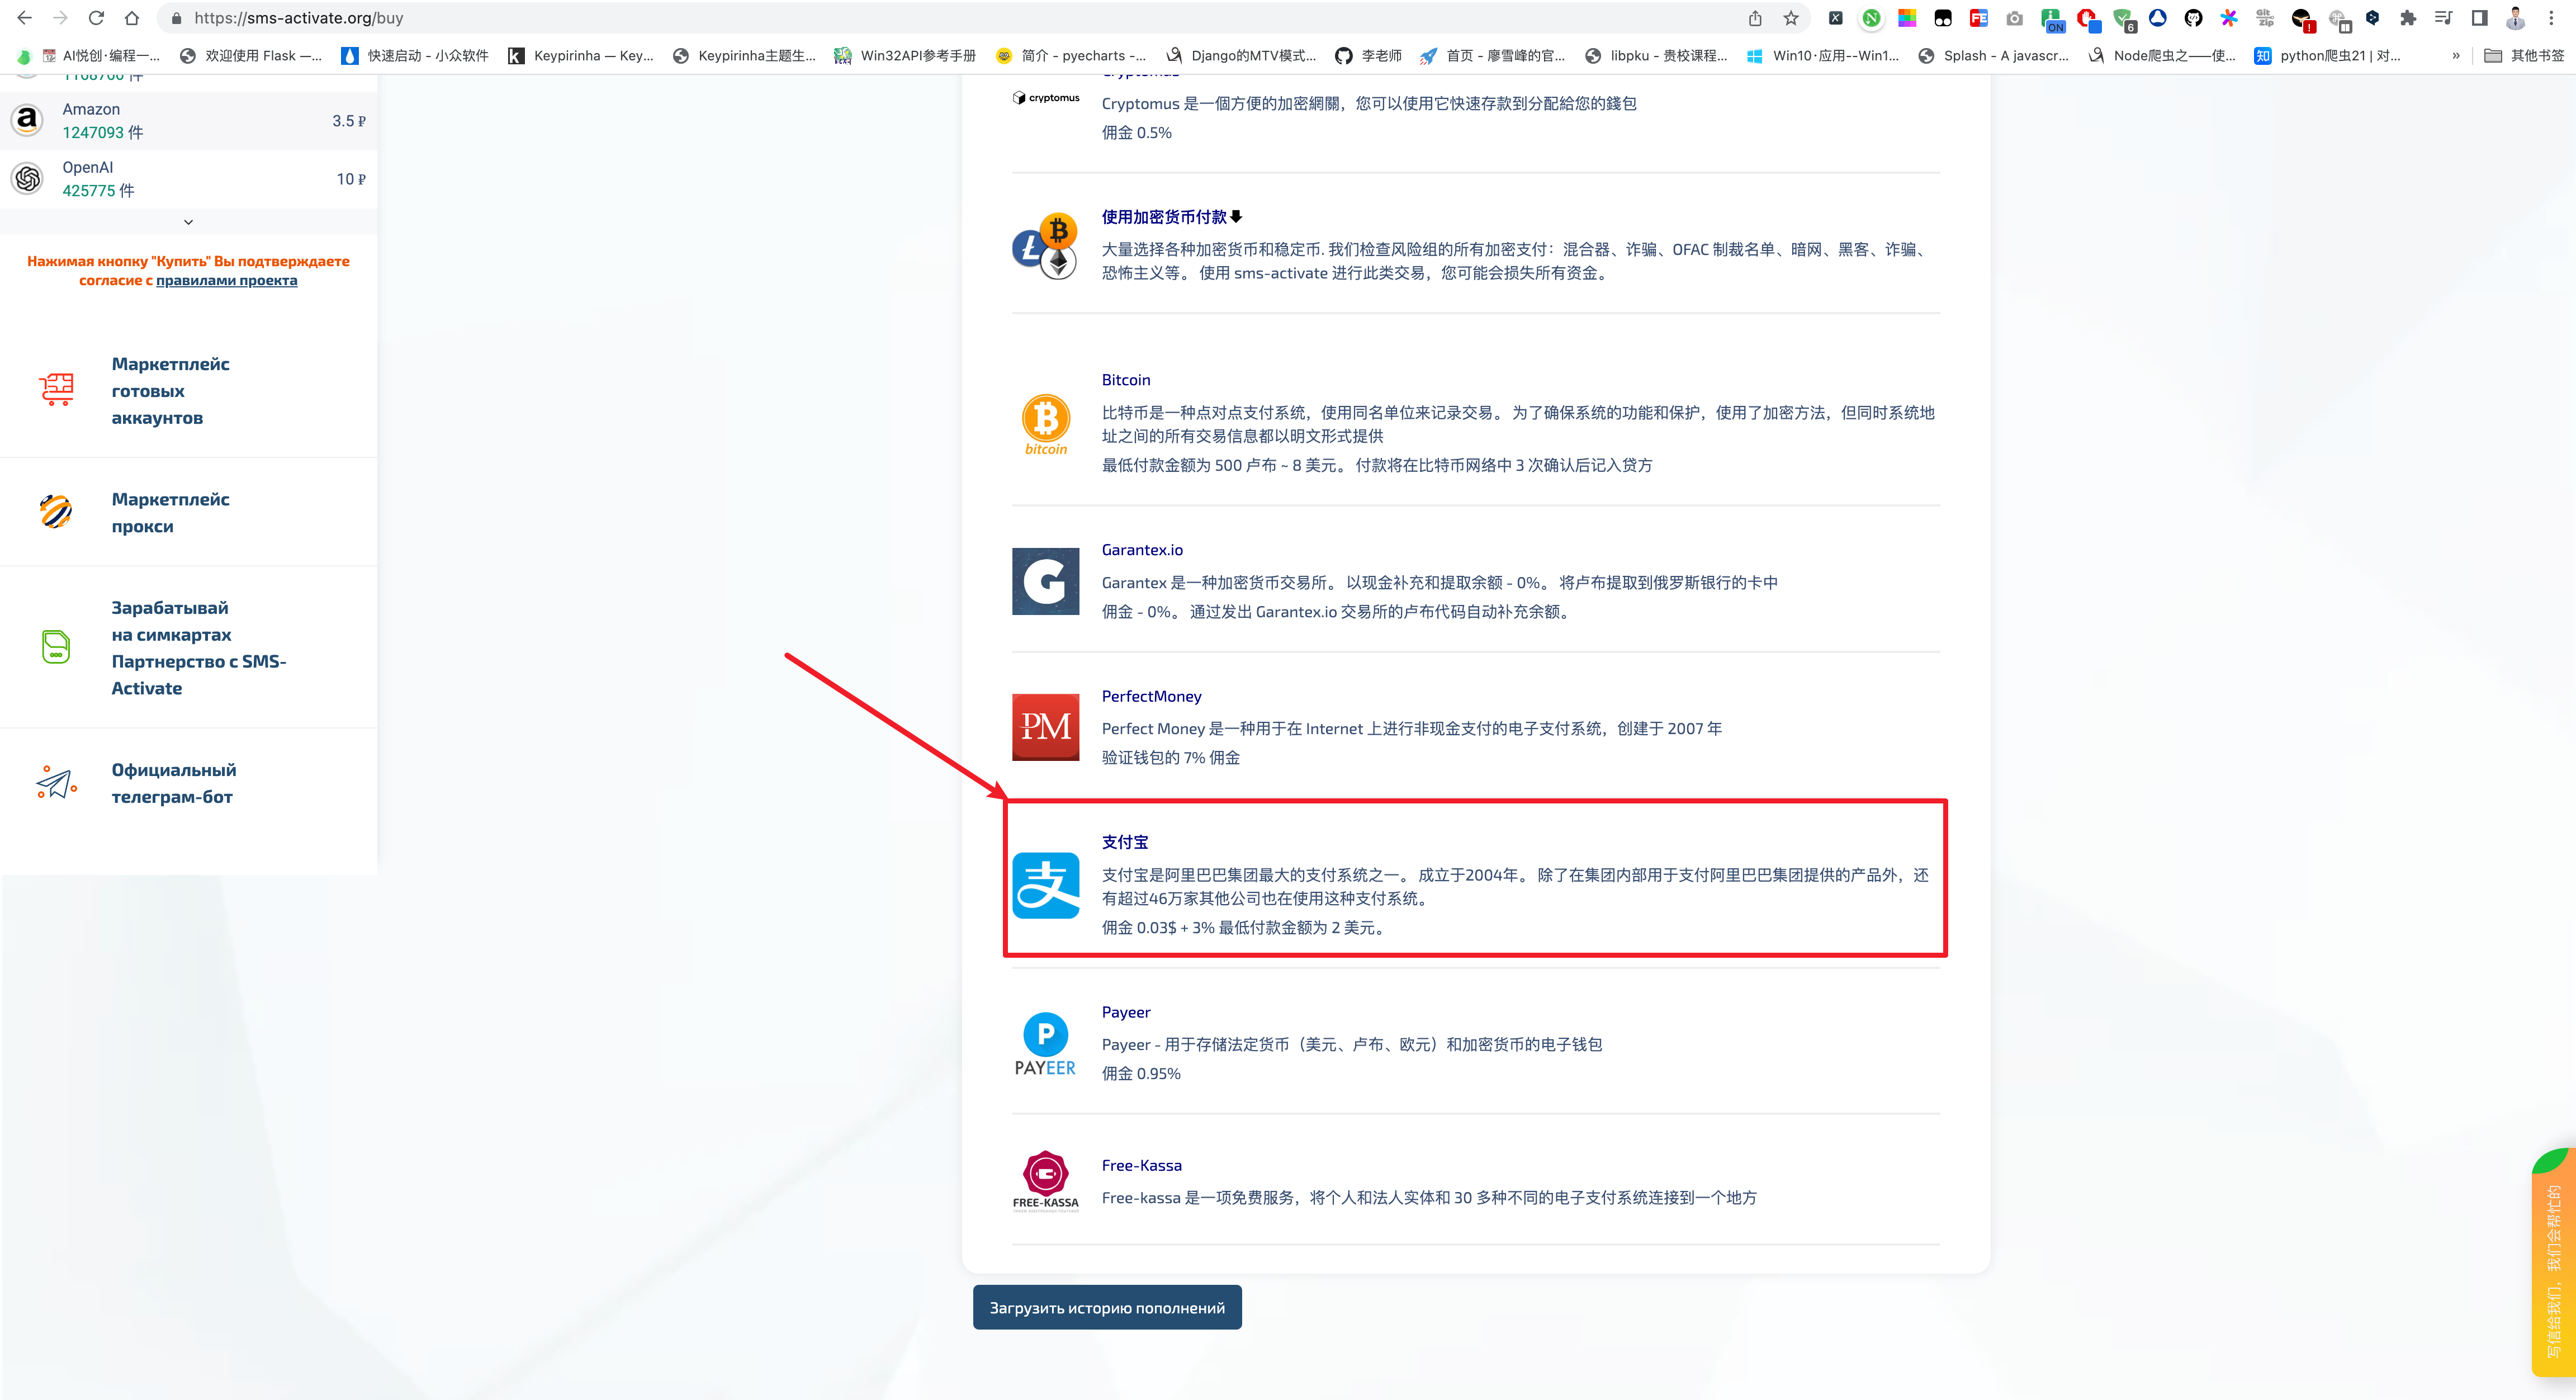Open Официальный телеграм-бот link

[x=174, y=783]
